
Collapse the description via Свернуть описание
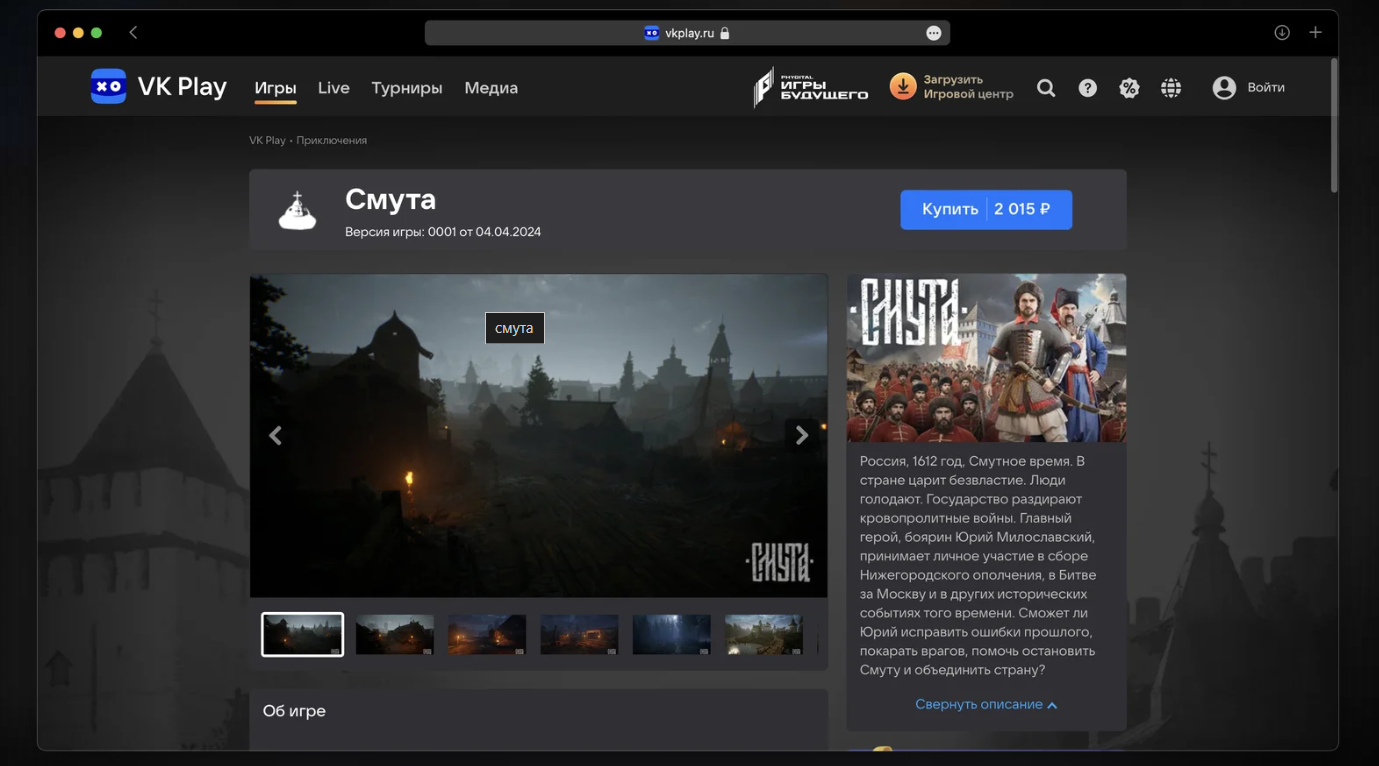(x=985, y=704)
